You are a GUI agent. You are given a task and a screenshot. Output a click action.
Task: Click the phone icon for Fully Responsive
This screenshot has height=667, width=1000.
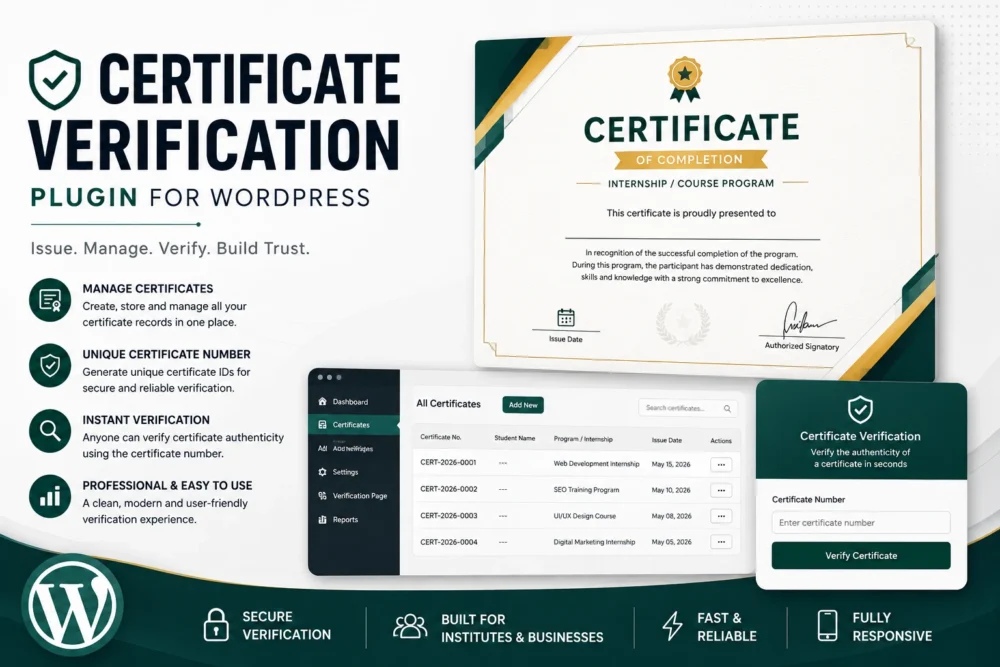click(827, 625)
